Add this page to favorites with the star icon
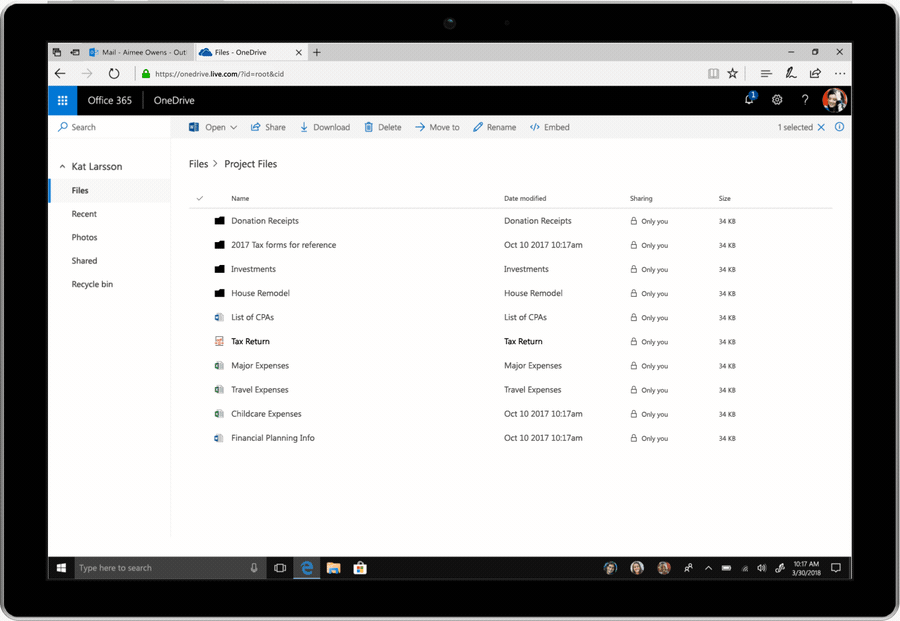 [733, 73]
